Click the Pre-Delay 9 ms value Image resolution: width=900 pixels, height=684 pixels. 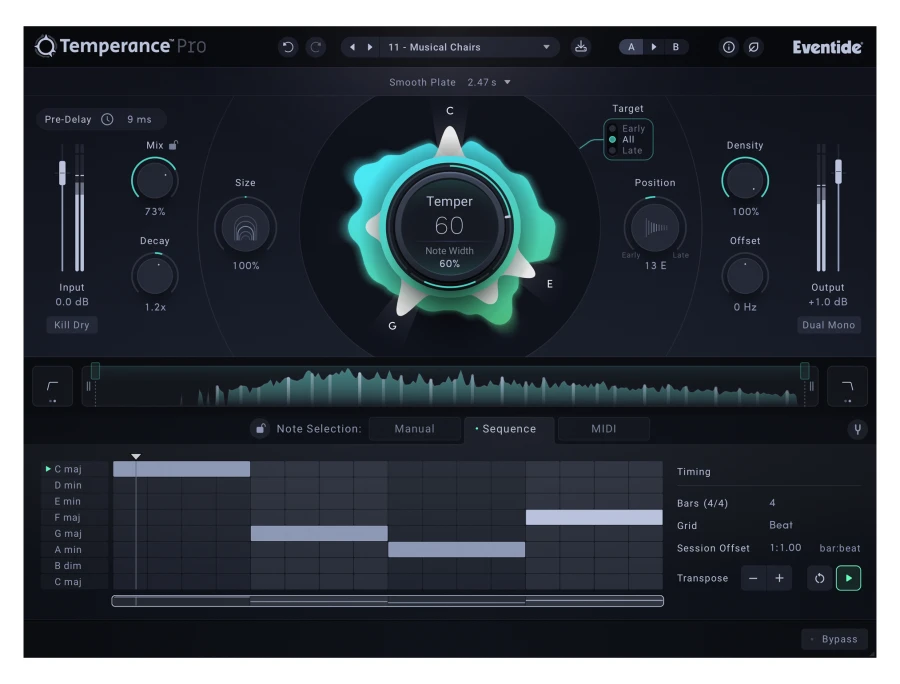pyautogui.click(x=139, y=119)
